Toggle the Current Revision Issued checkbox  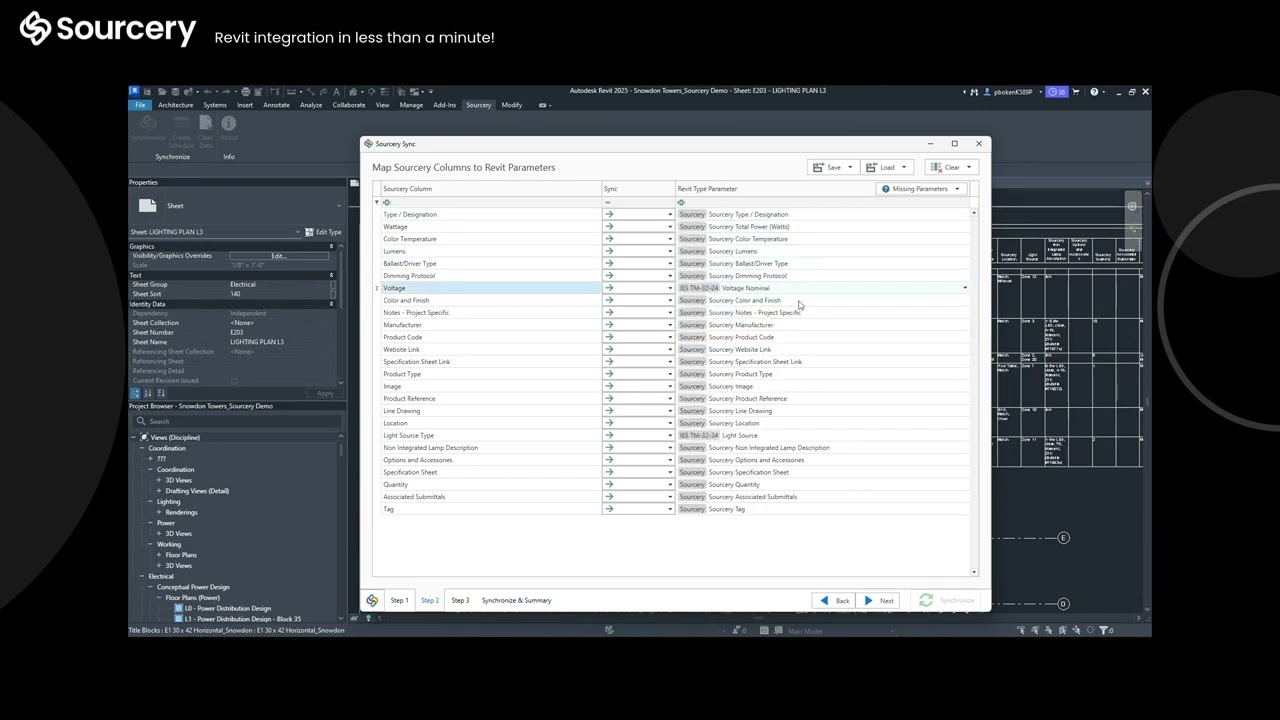[x=235, y=381]
